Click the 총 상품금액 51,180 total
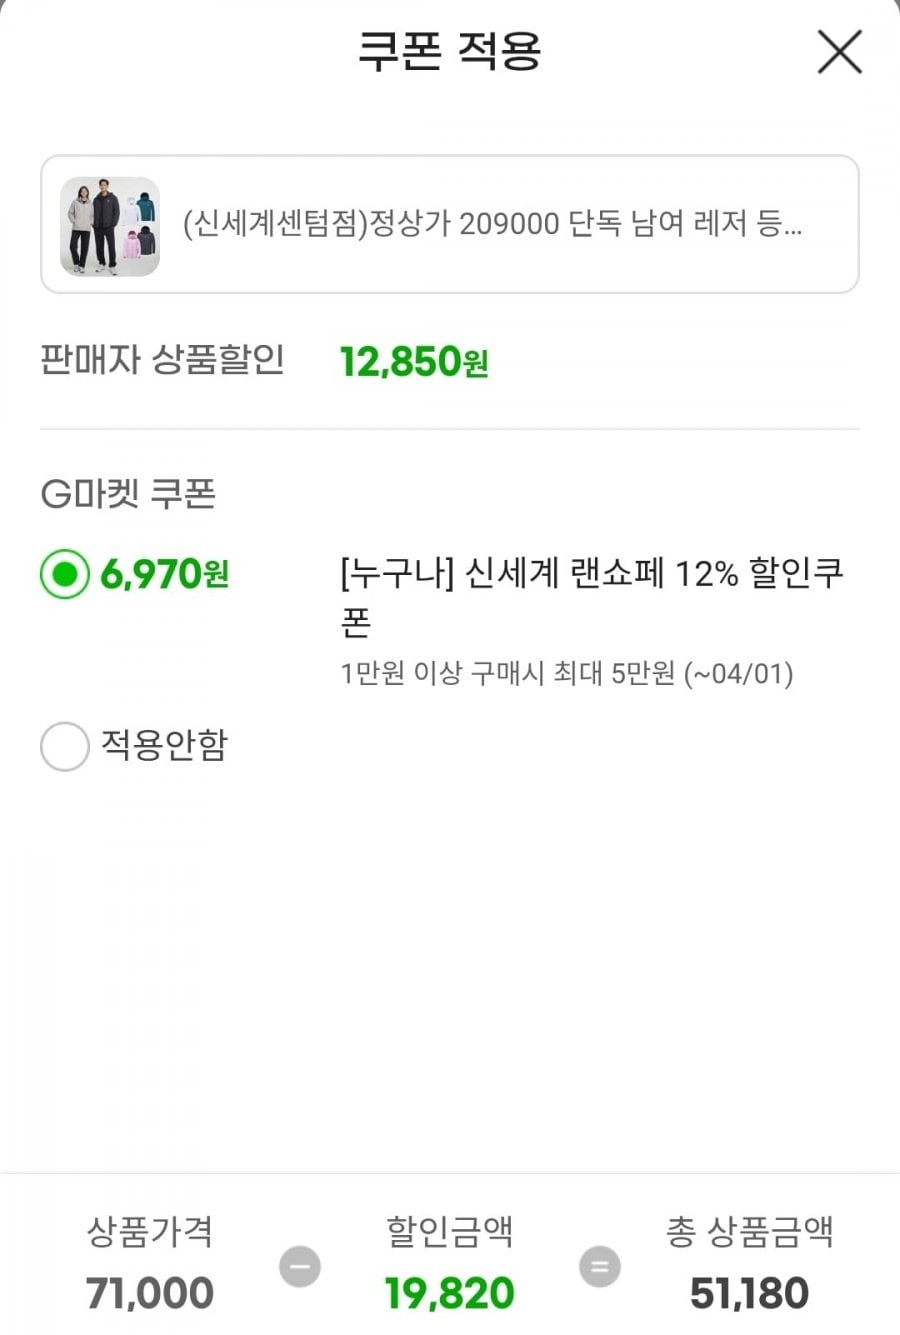 coord(749,1293)
